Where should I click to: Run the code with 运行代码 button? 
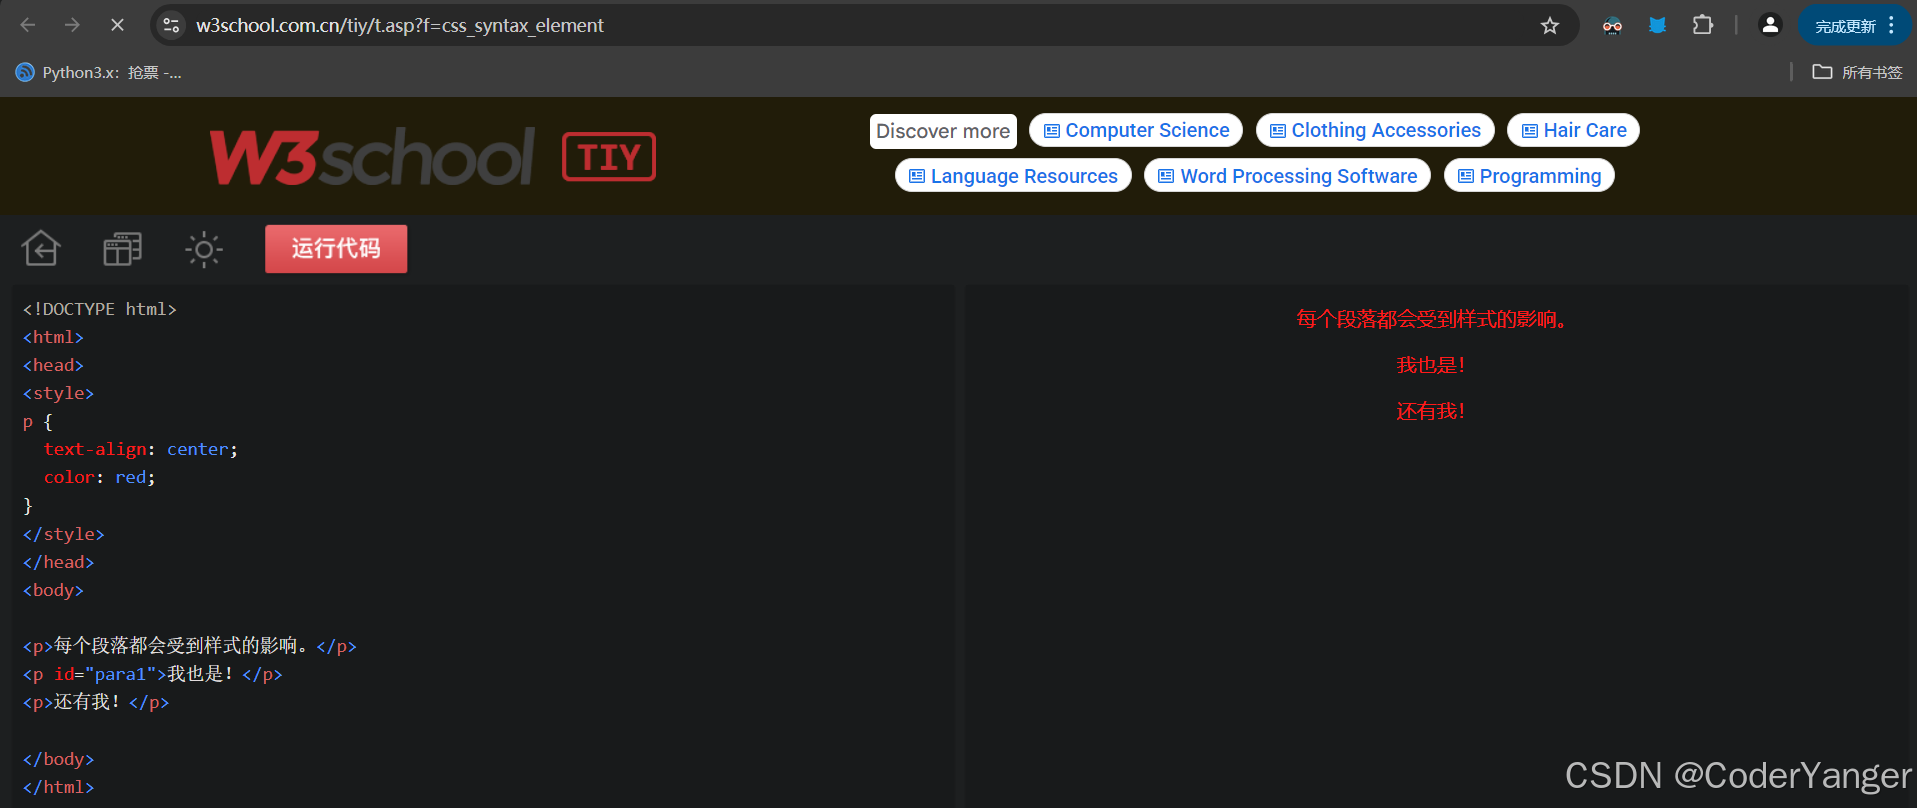336,248
